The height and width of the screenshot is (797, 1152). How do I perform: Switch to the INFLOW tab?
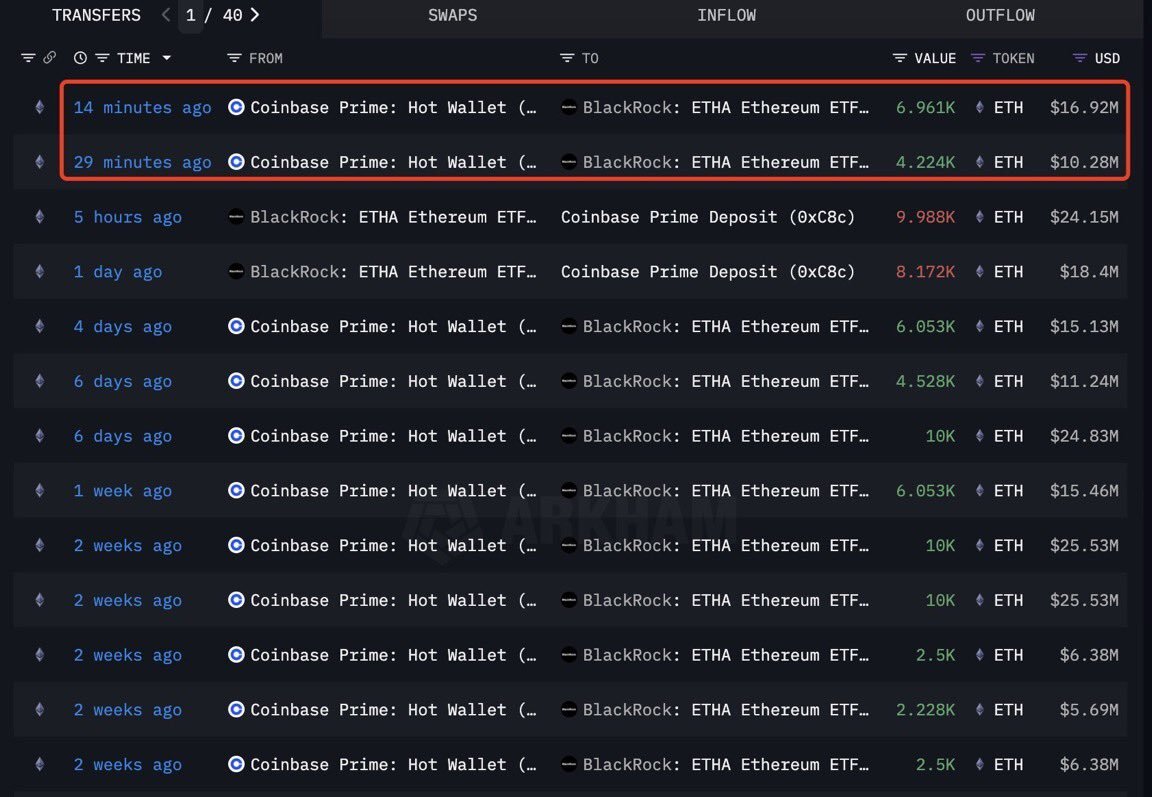(x=726, y=15)
